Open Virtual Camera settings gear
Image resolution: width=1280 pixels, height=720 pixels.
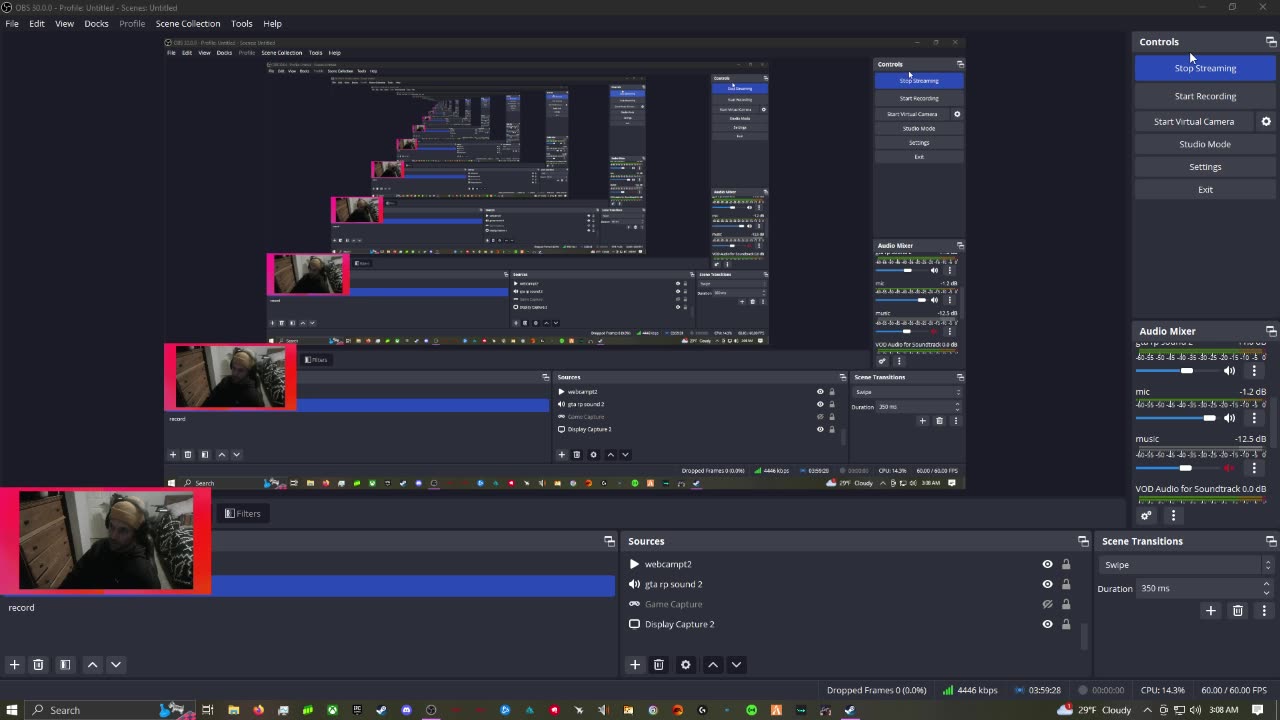click(x=1266, y=122)
